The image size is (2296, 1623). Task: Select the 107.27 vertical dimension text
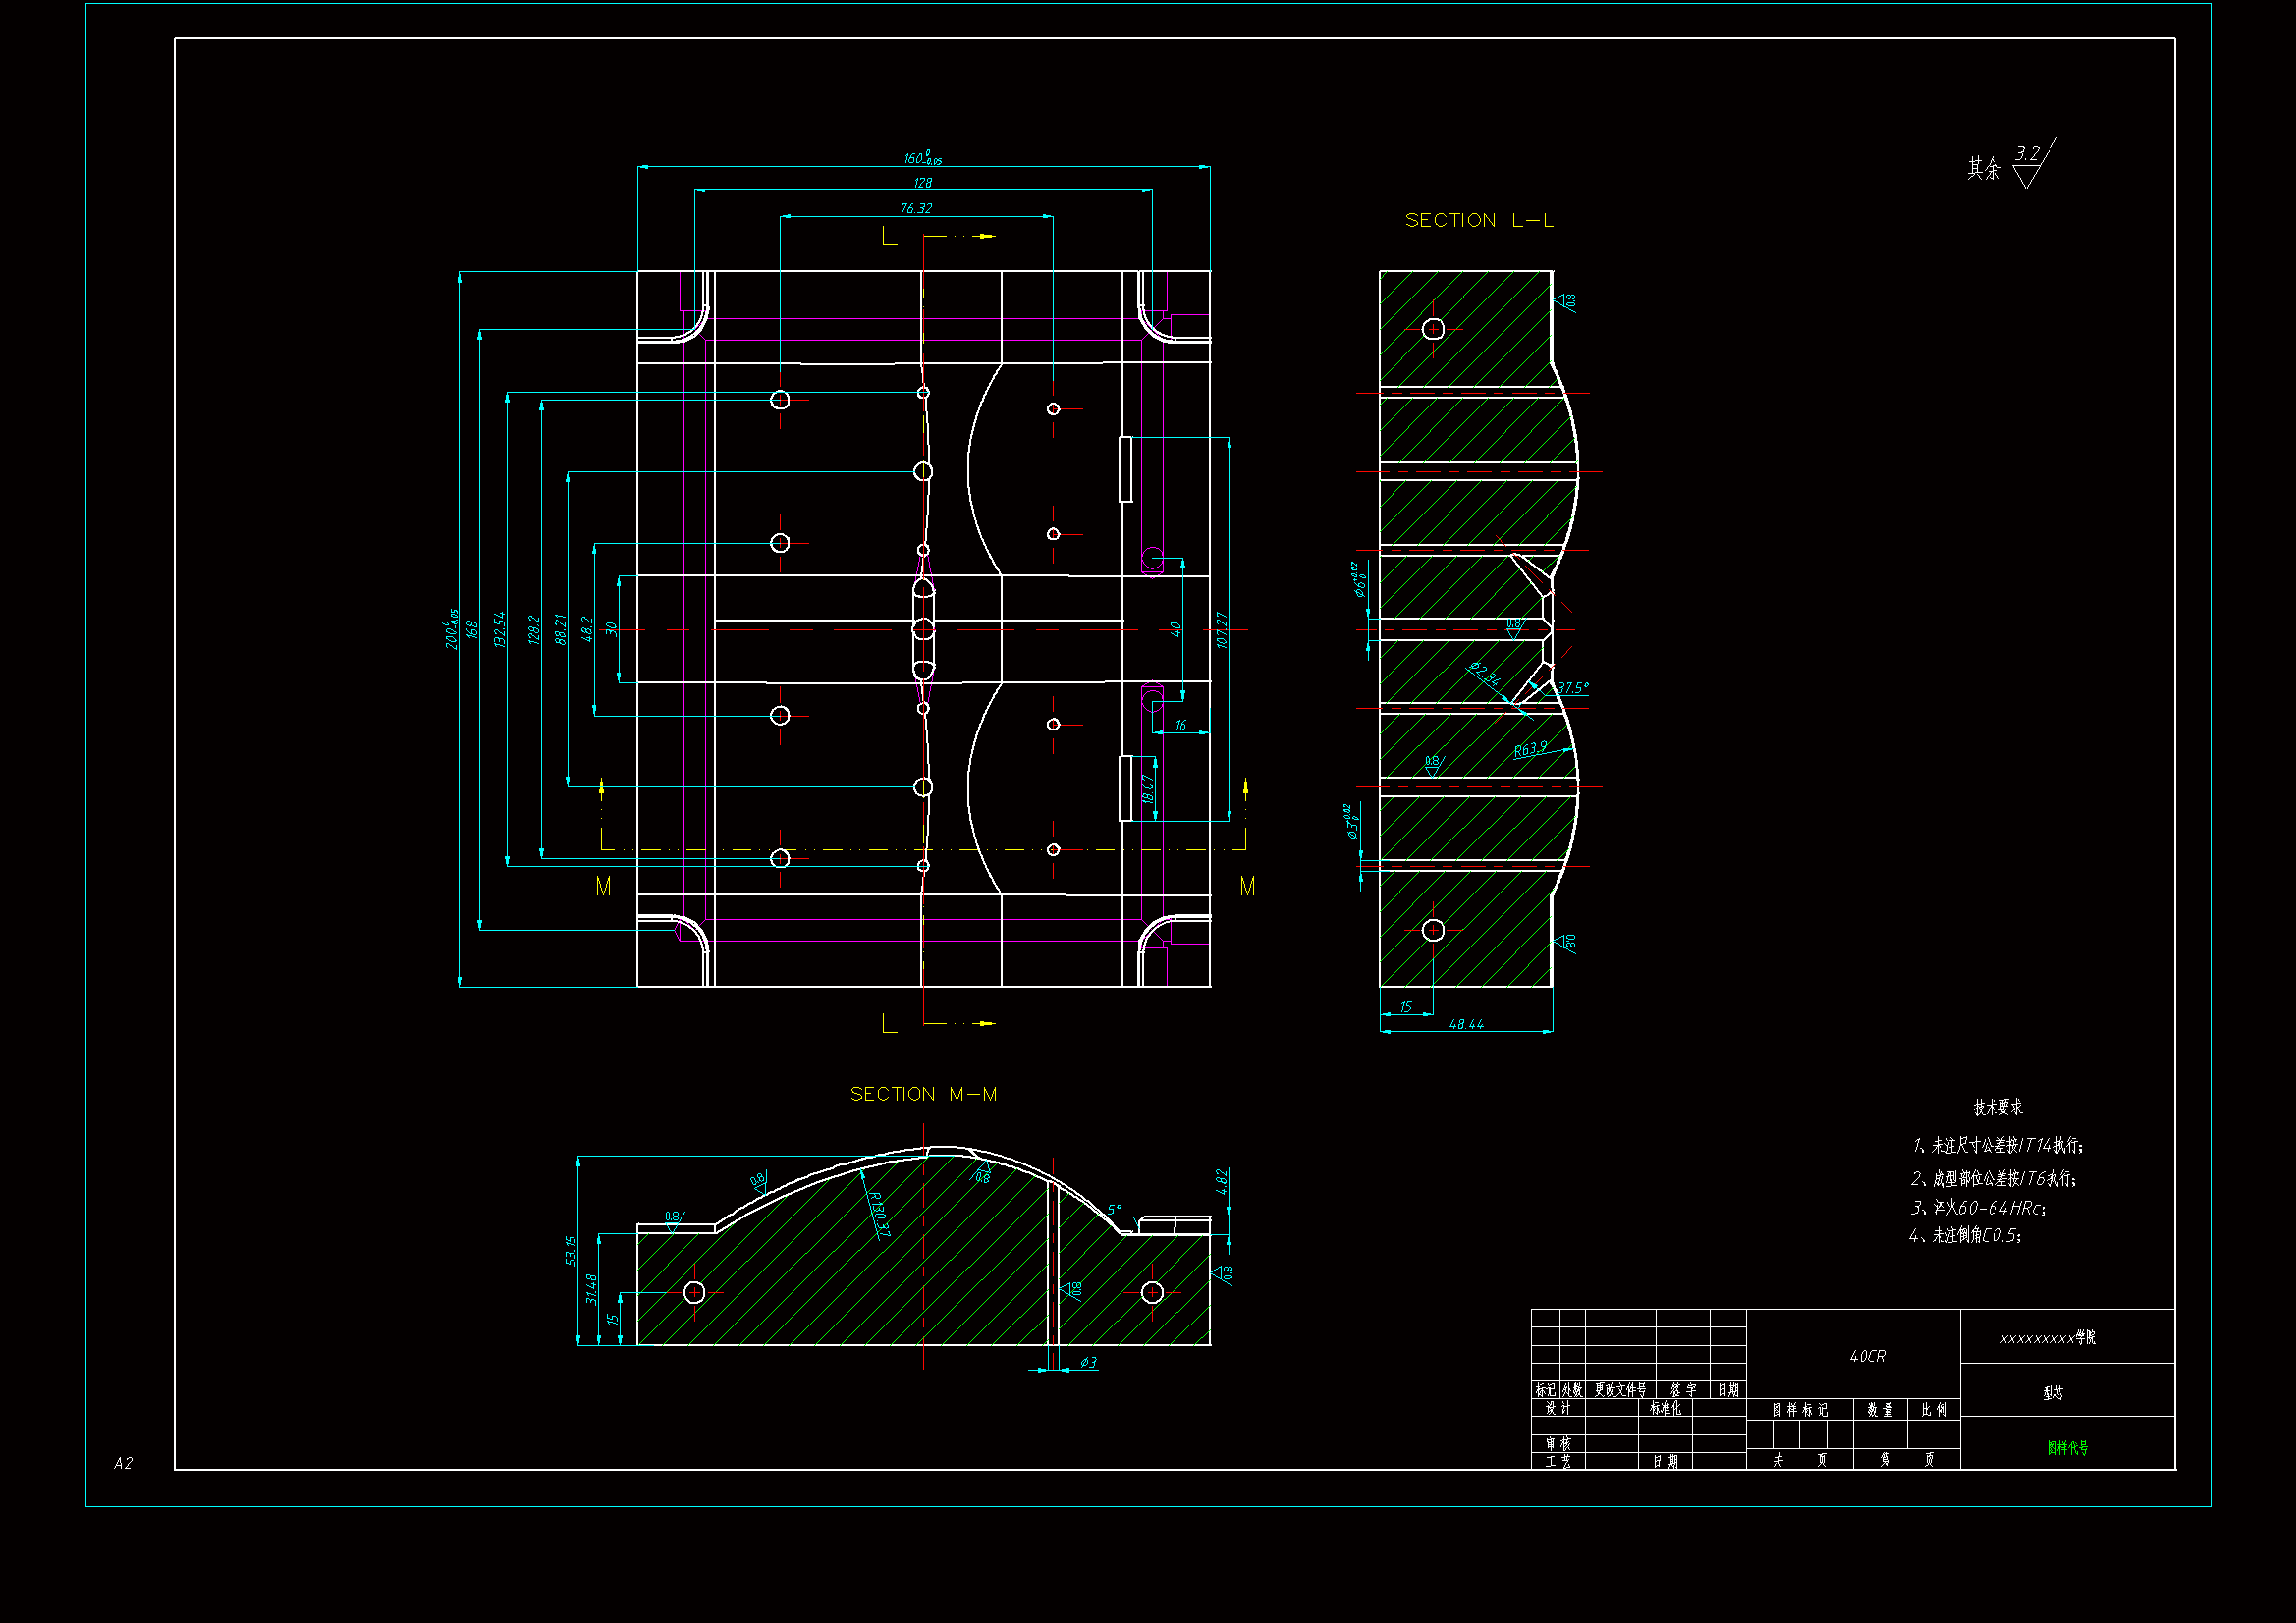1221,631
